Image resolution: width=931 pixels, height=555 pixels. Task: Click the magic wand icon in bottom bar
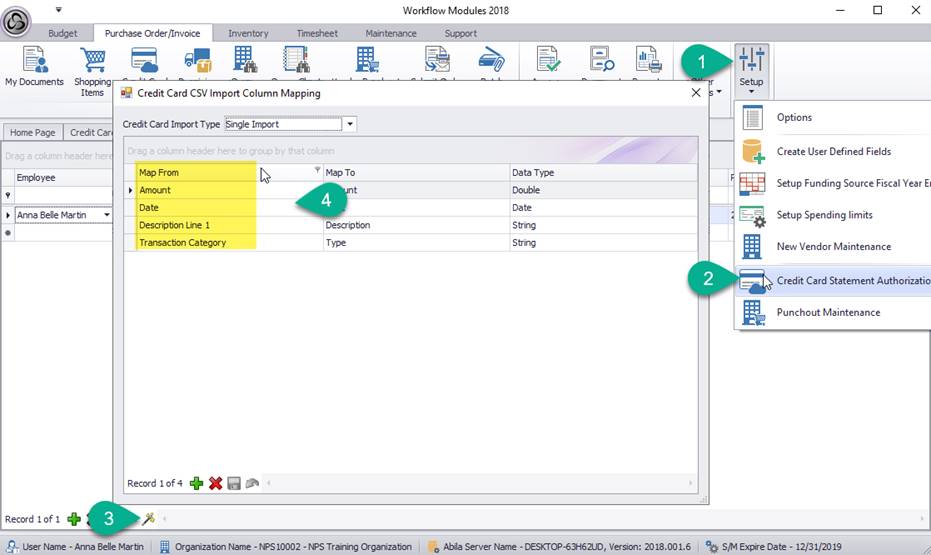[x=149, y=518]
